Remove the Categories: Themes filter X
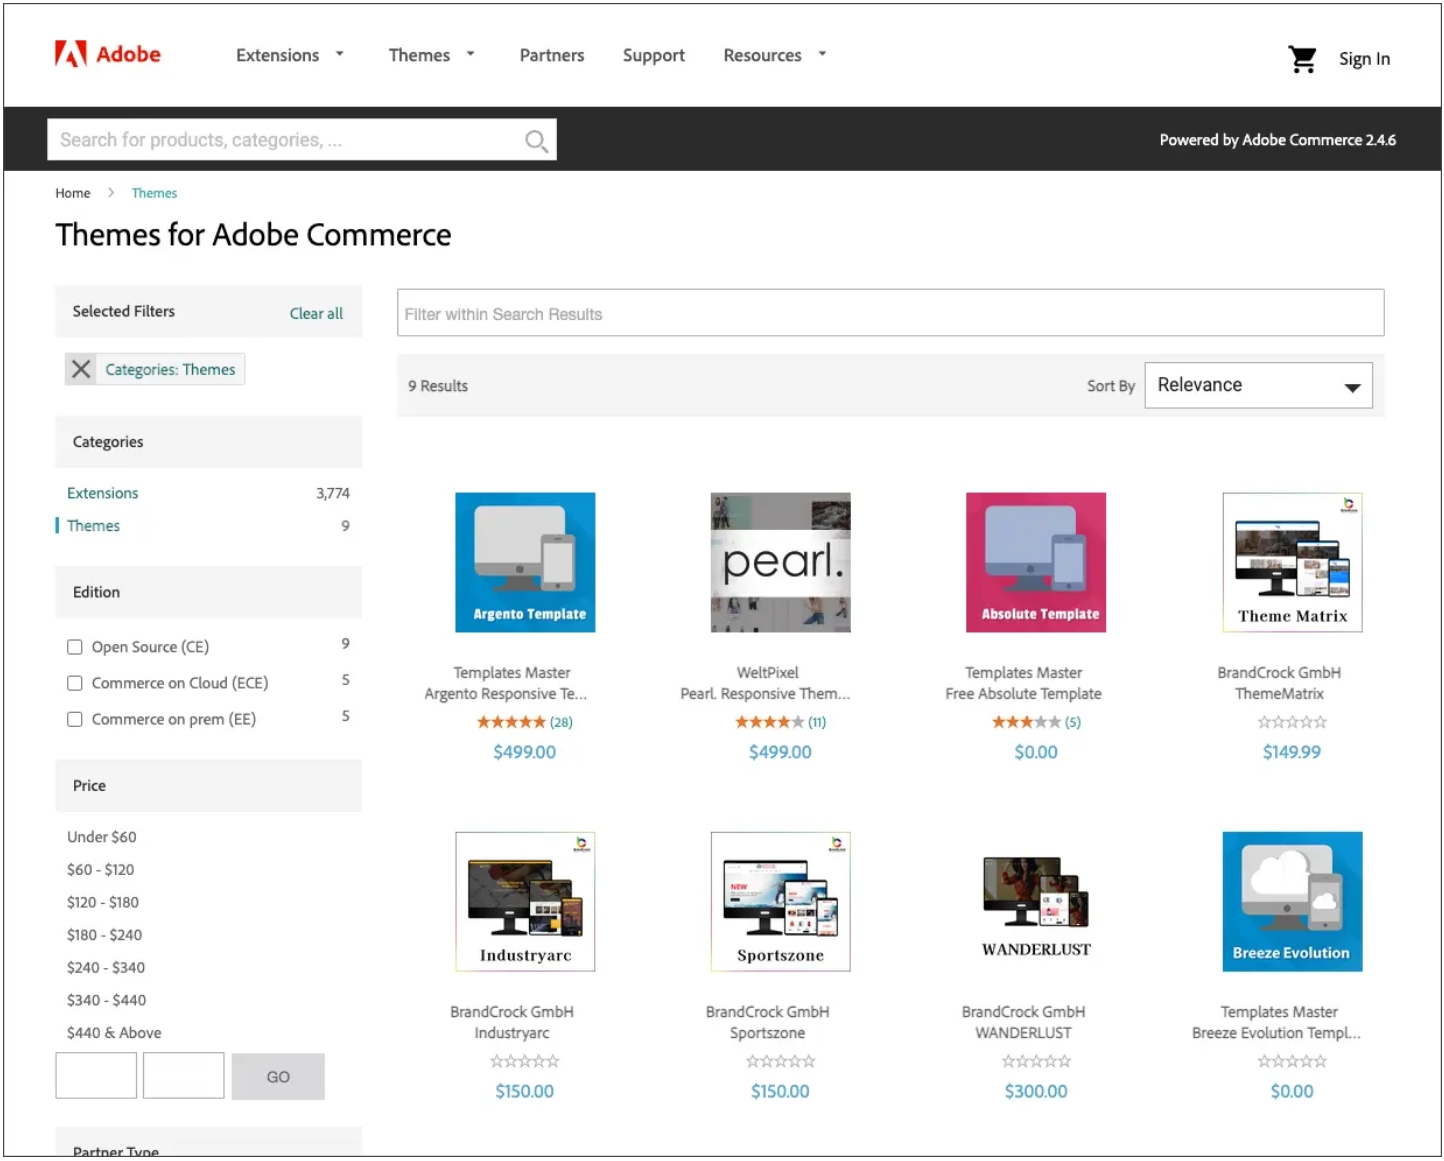The width and height of the screenshot is (1444, 1161). [81, 369]
